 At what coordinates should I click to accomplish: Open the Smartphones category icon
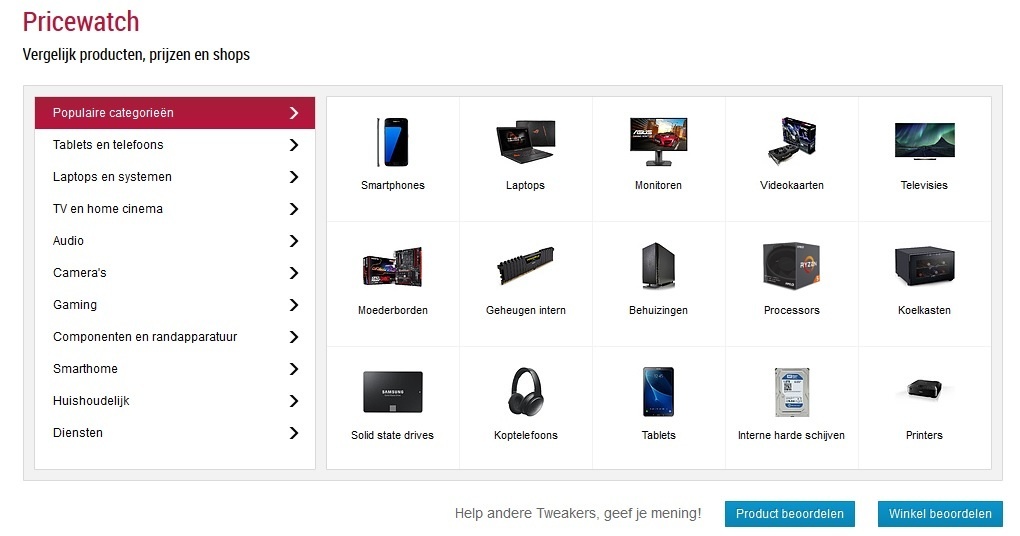[x=392, y=142]
